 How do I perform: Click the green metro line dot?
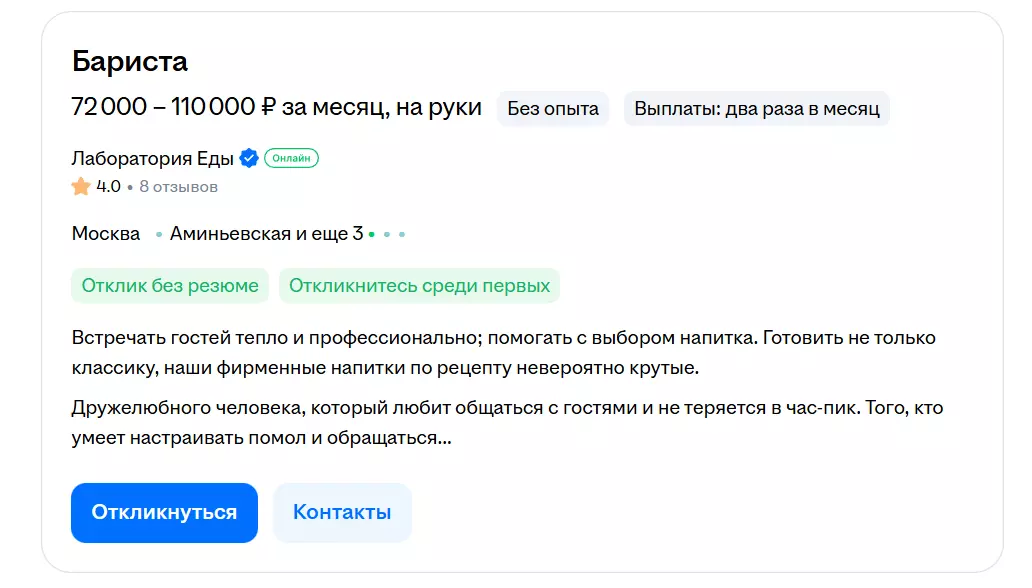click(372, 235)
